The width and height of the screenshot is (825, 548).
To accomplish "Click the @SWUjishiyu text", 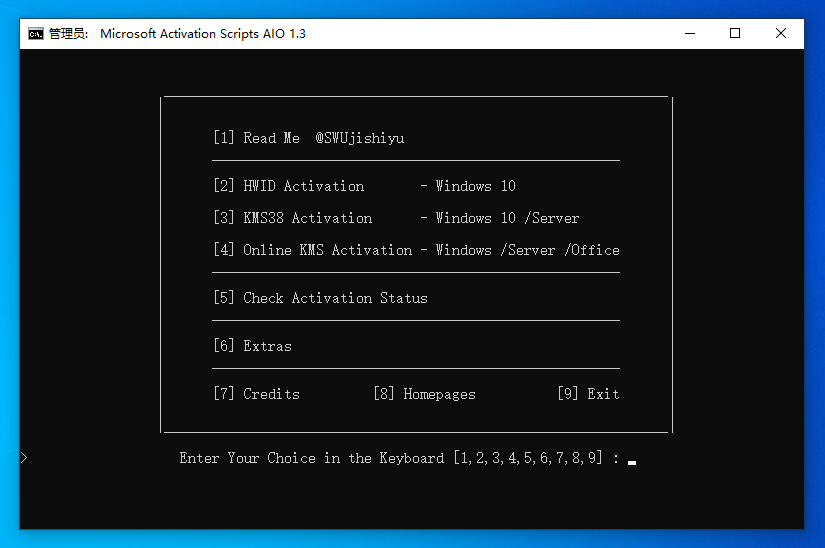I will tap(360, 138).
